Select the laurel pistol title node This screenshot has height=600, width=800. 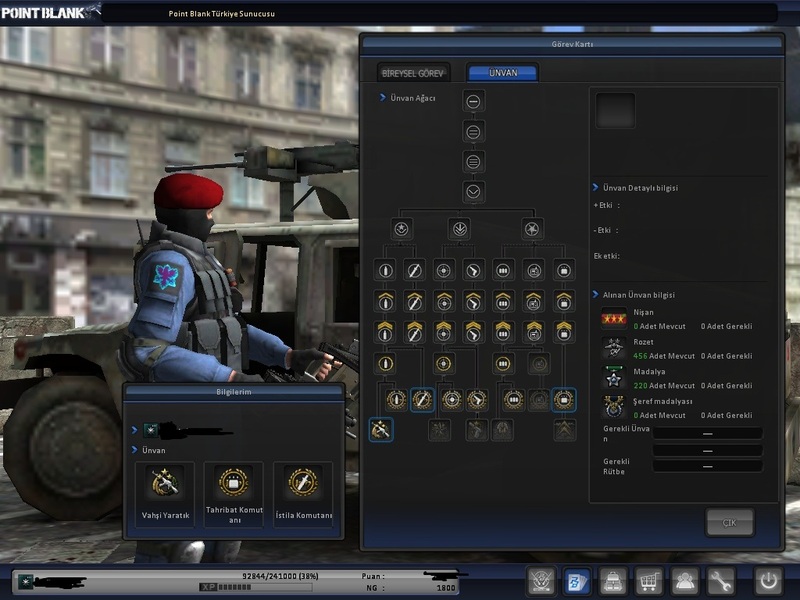click(x=477, y=399)
